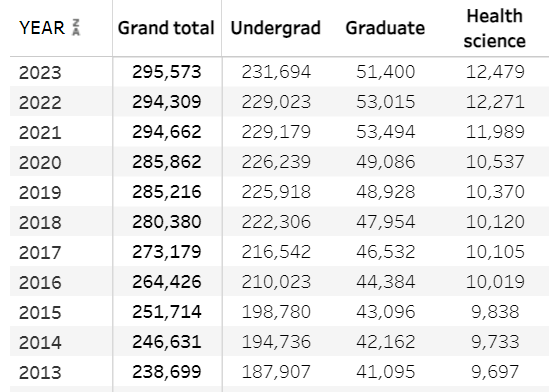The height and width of the screenshot is (392, 549).
Task: Select the YEAR column header
Action: [42, 28]
